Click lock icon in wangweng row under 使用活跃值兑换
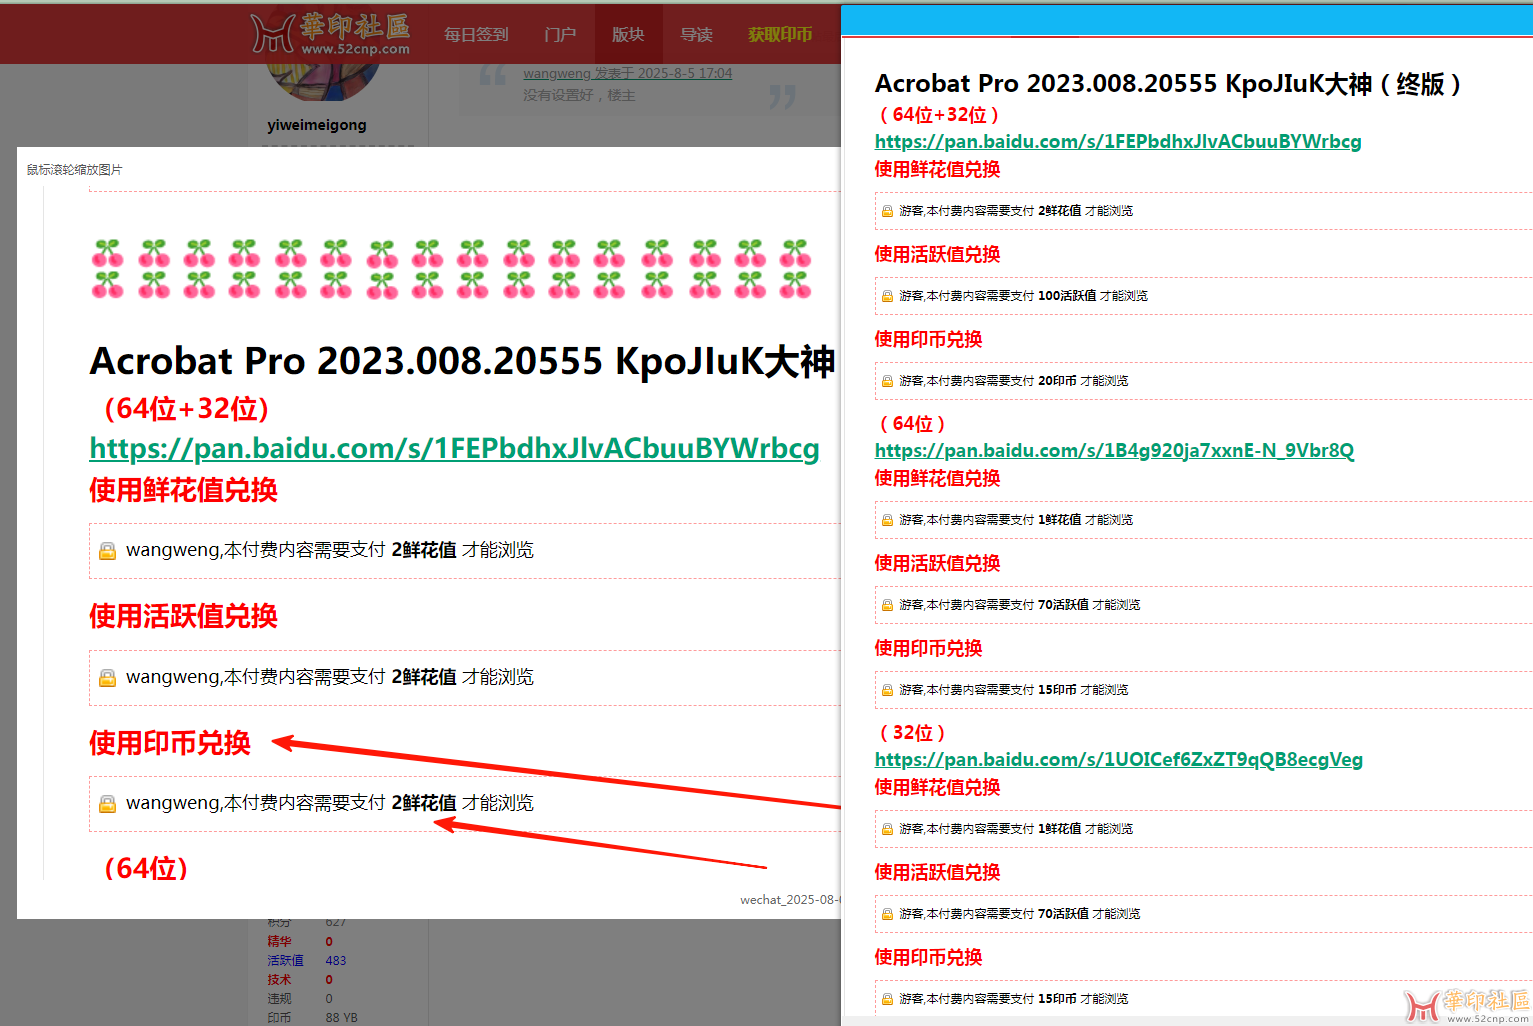The height and width of the screenshot is (1026, 1533). tap(108, 678)
